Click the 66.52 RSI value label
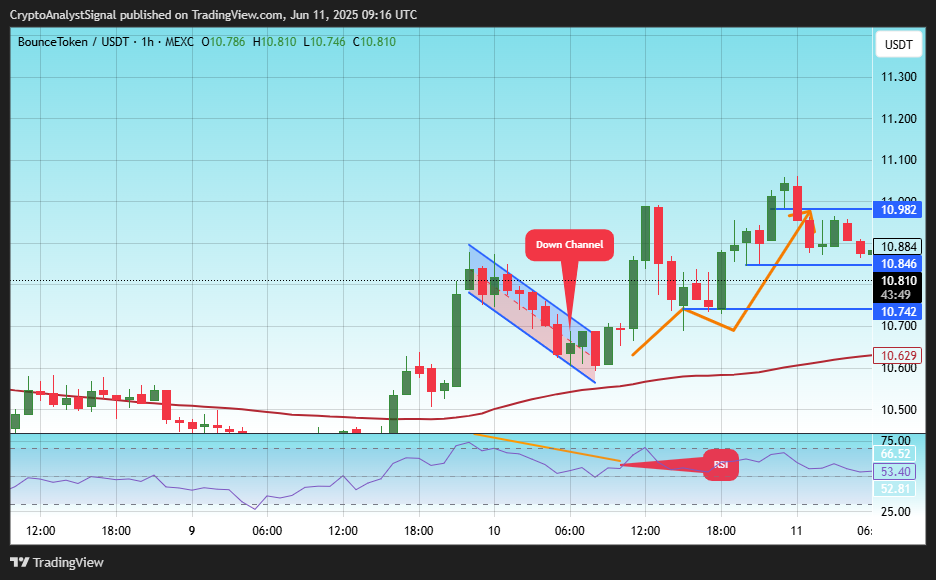This screenshot has height=580, width=936. [895, 454]
